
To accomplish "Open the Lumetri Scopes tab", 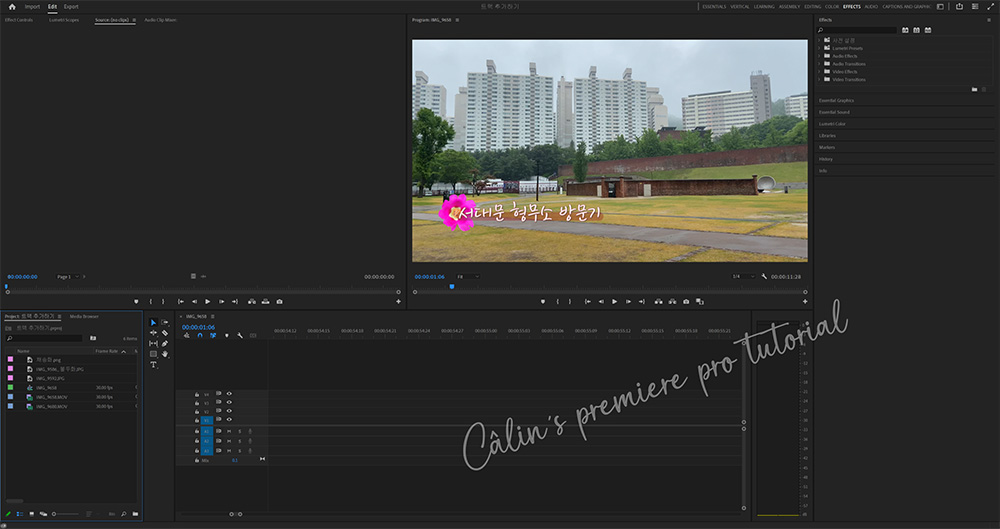I will click(64, 20).
